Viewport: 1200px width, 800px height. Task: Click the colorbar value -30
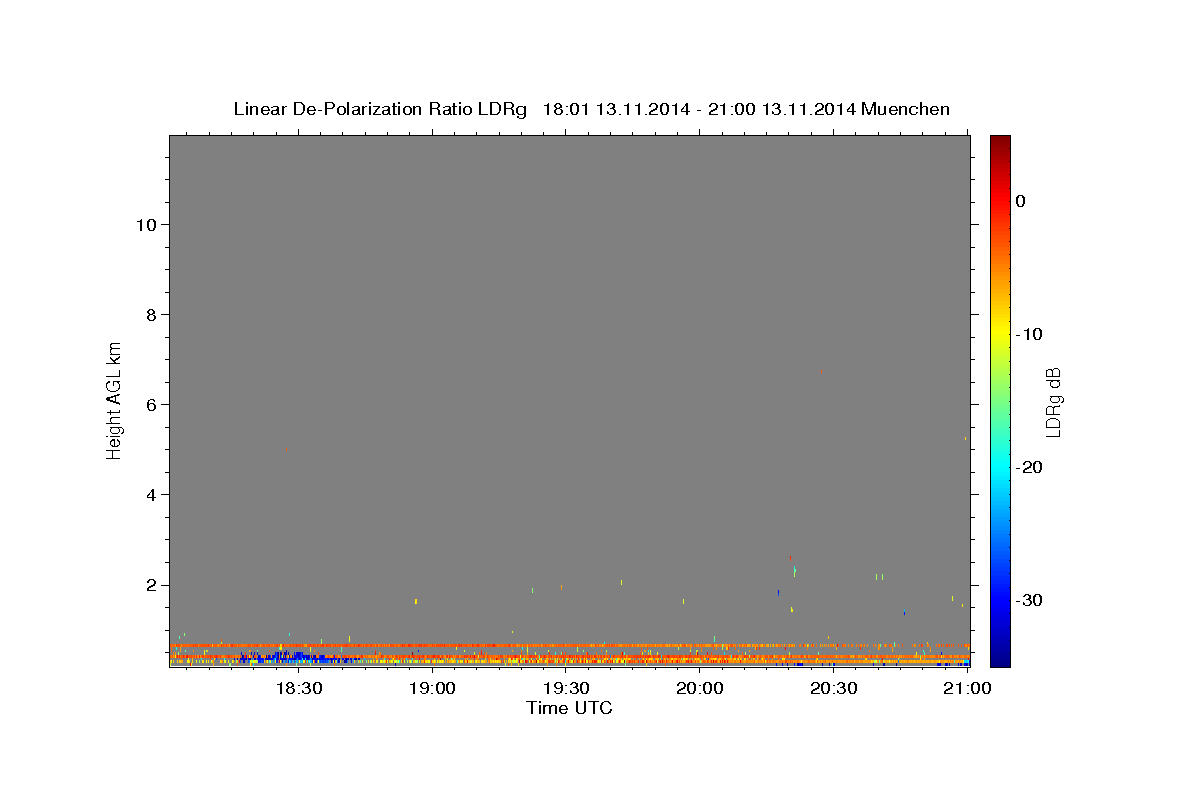1029,600
